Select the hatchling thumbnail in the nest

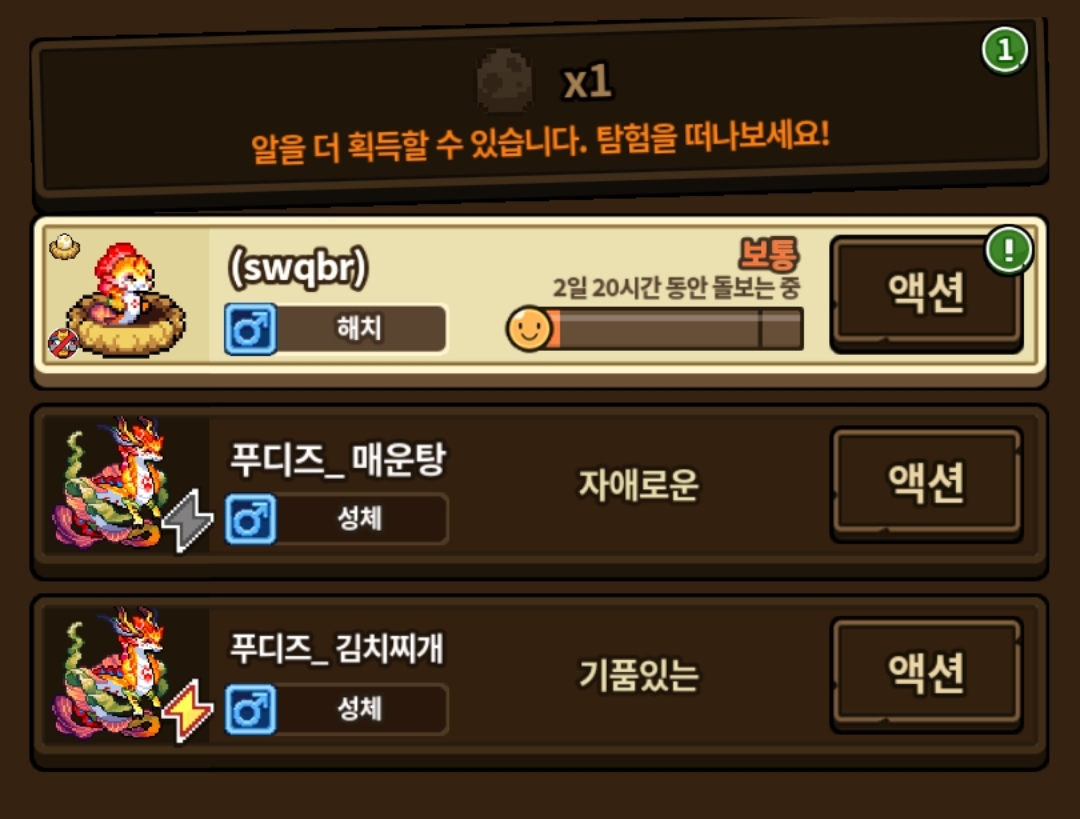pyautogui.click(x=125, y=298)
